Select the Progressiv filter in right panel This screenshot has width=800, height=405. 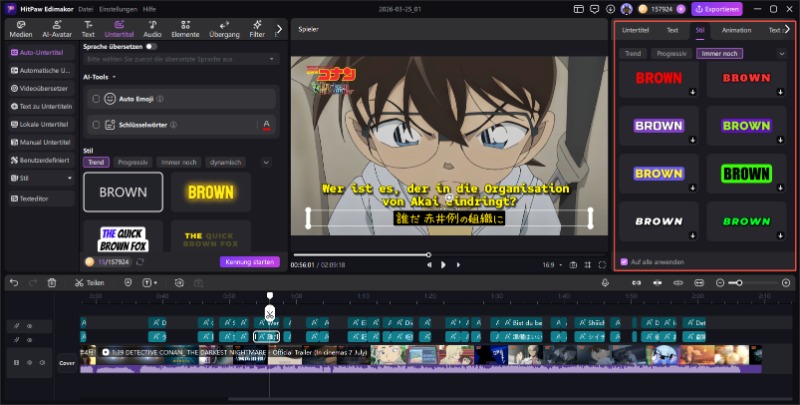671,53
